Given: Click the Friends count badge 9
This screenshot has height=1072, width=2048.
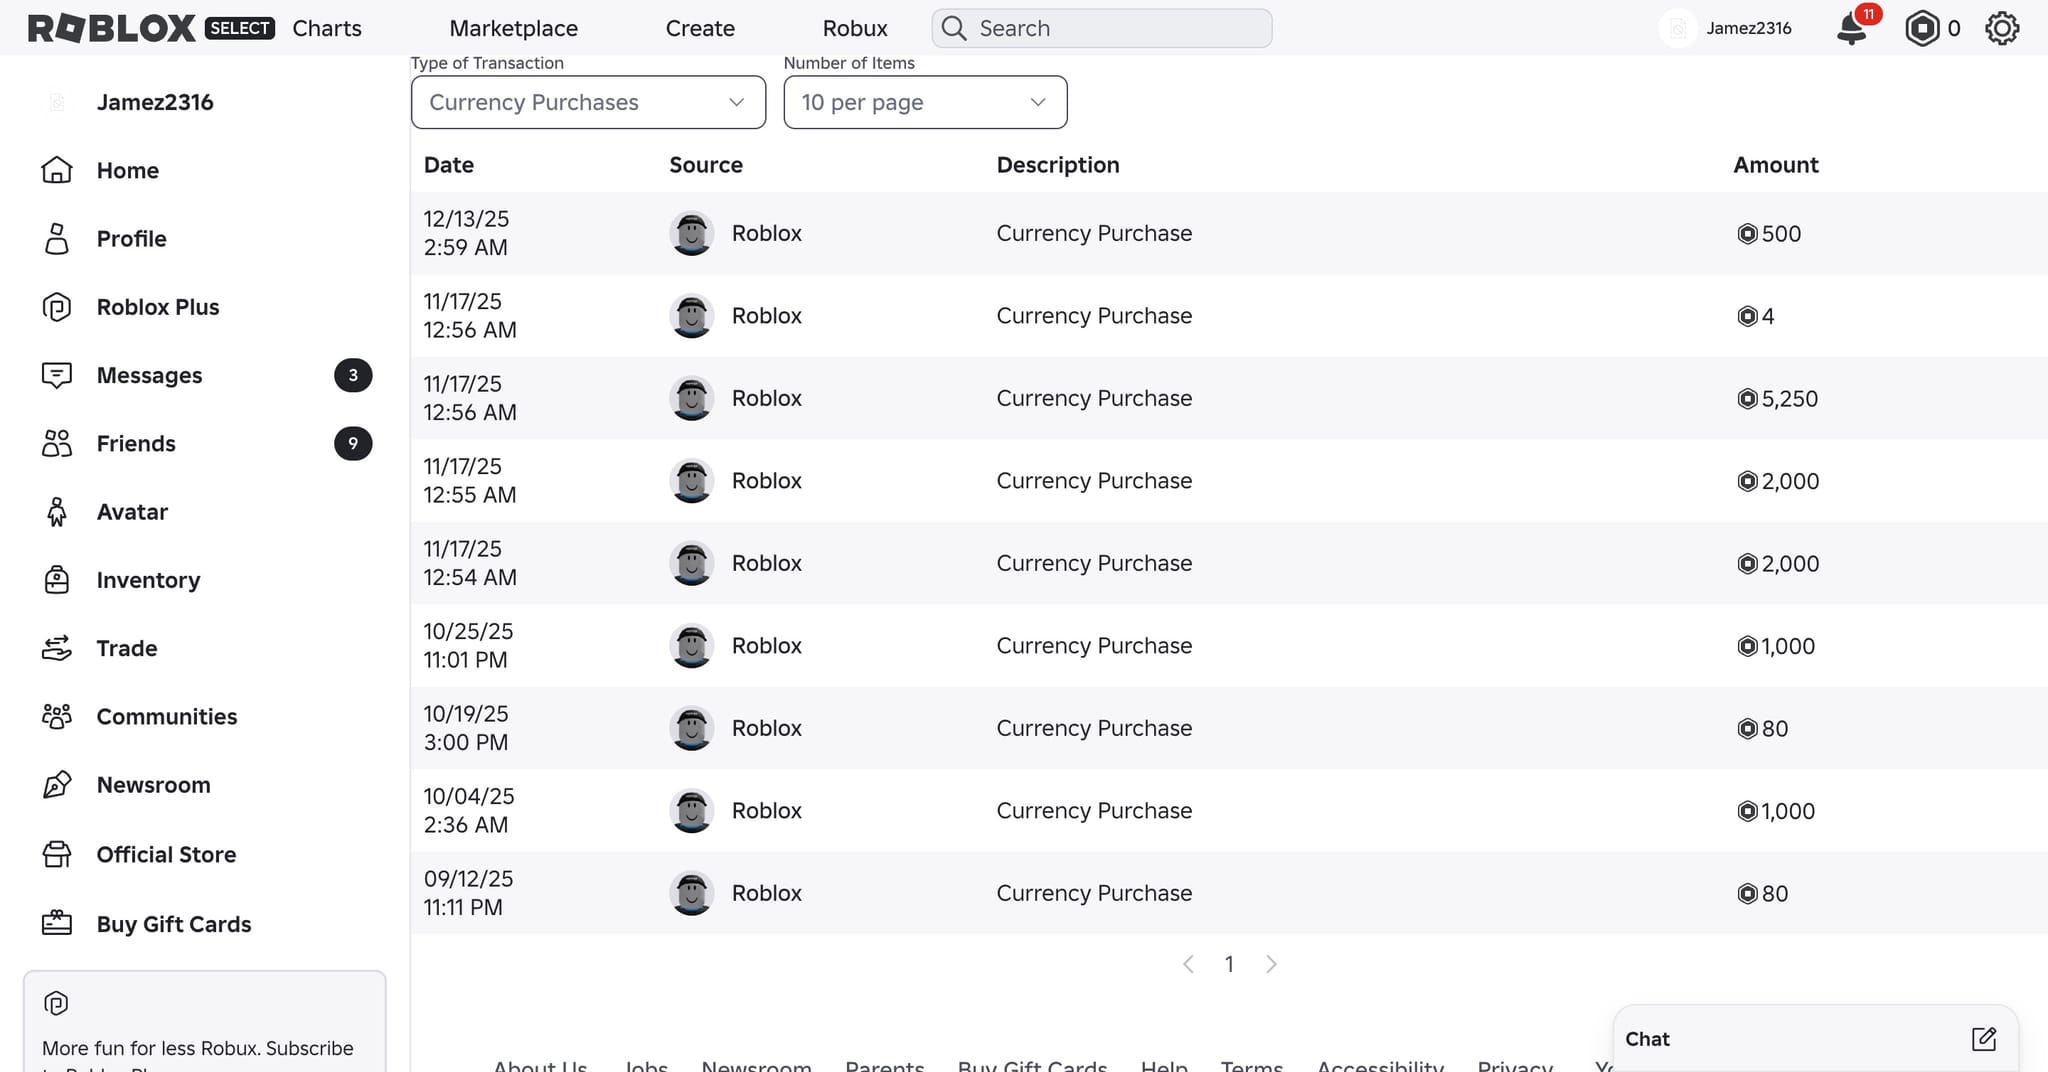Looking at the screenshot, I should click(353, 443).
